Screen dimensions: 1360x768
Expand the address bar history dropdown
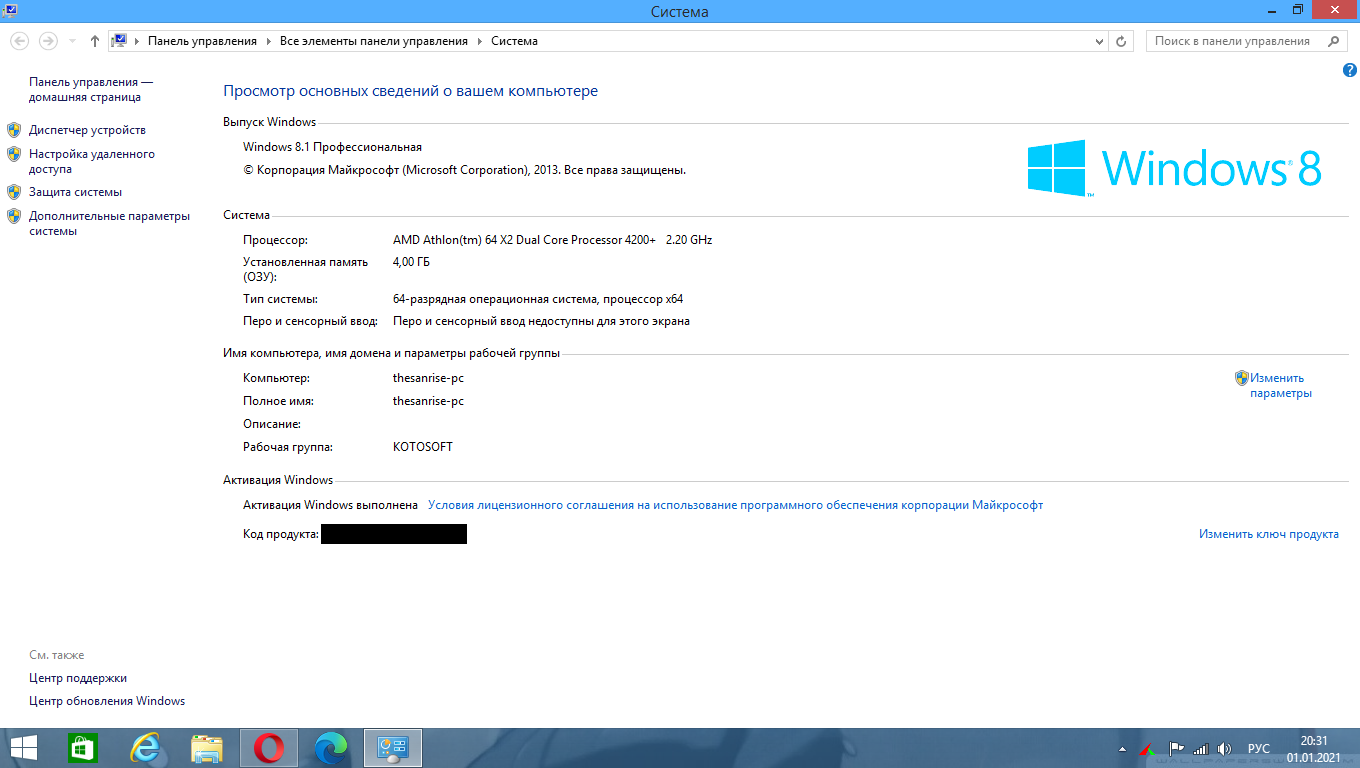(1099, 41)
